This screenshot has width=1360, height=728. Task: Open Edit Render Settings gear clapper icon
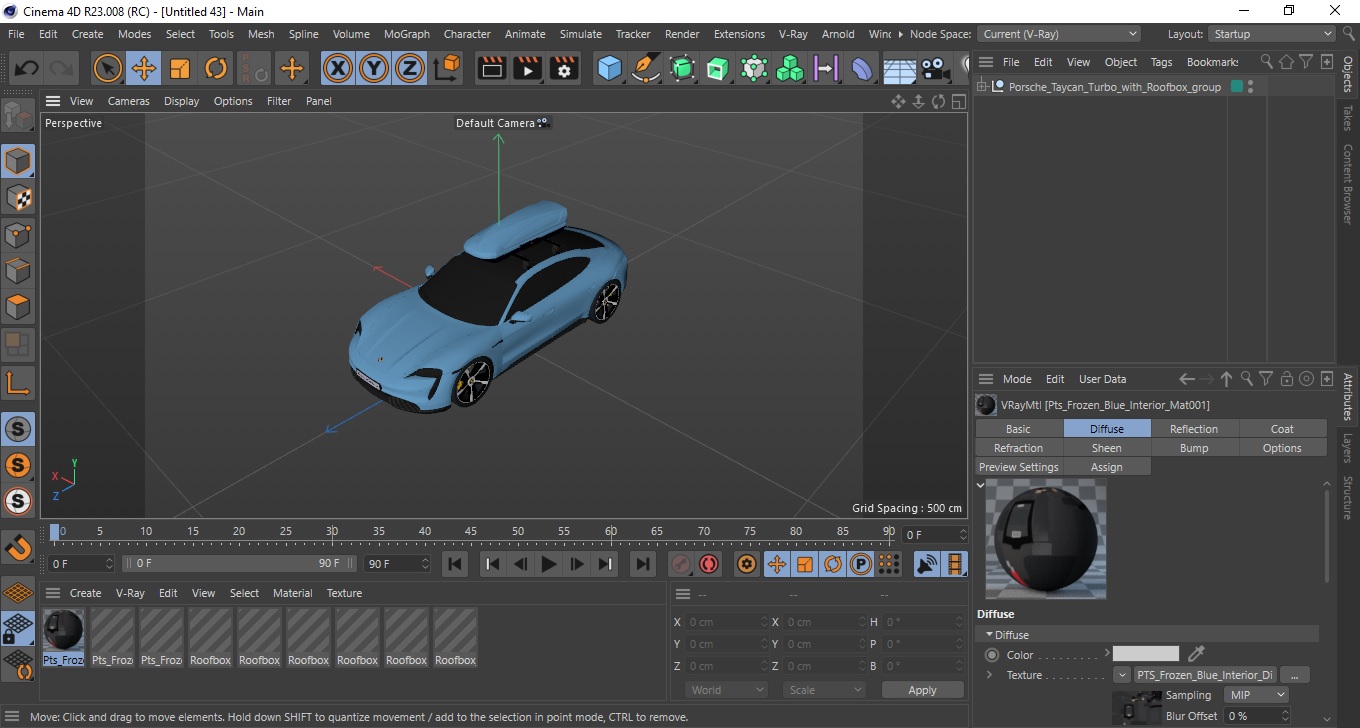pos(565,69)
